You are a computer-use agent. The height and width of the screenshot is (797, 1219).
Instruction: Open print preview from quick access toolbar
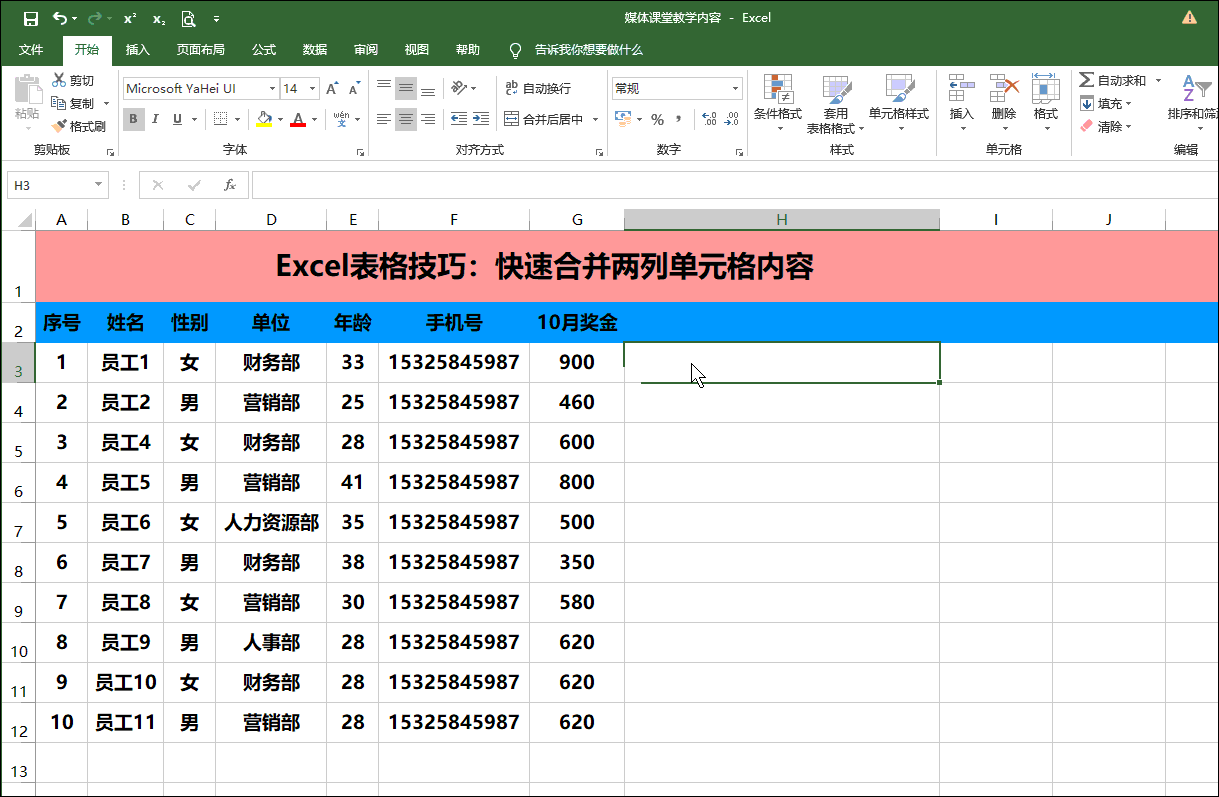point(189,18)
